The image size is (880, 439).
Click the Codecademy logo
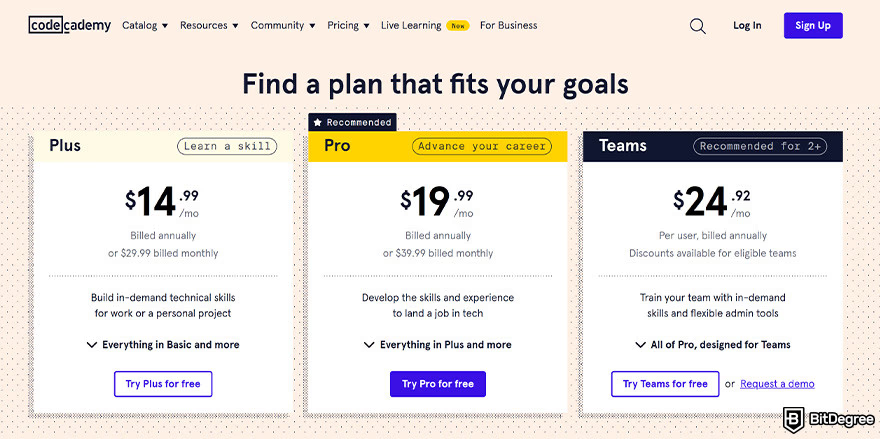coord(69,25)
